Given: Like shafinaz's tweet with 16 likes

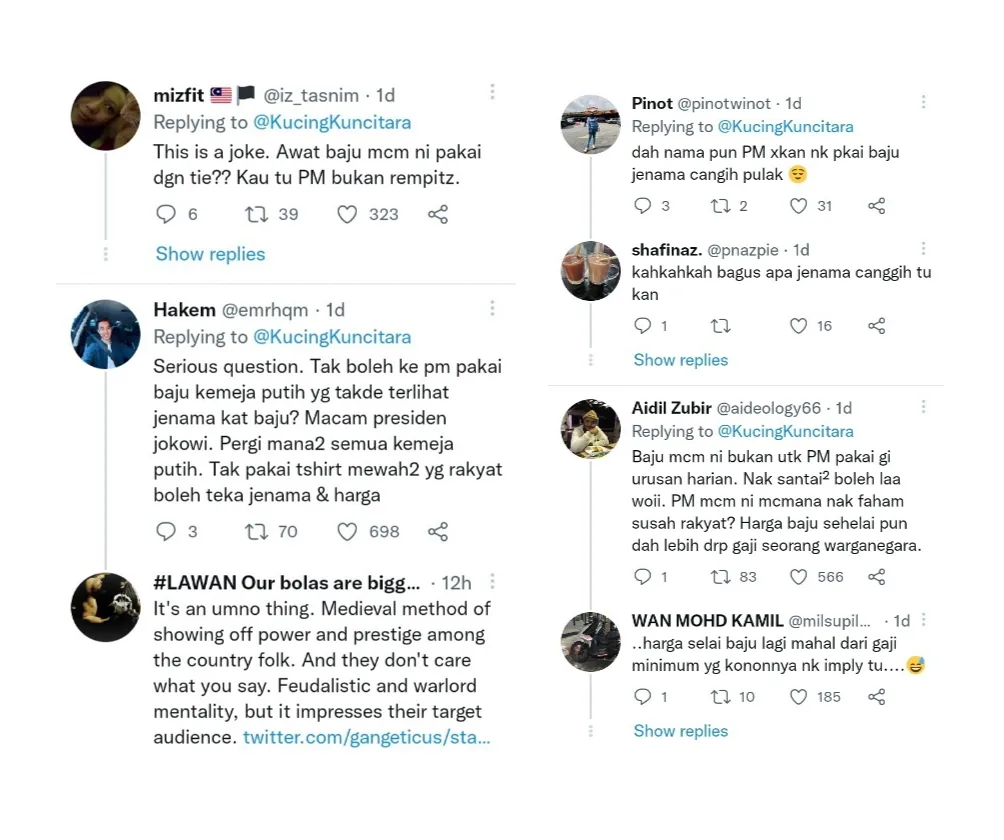Looking at the screenshot, I should (x=798, y=326).
